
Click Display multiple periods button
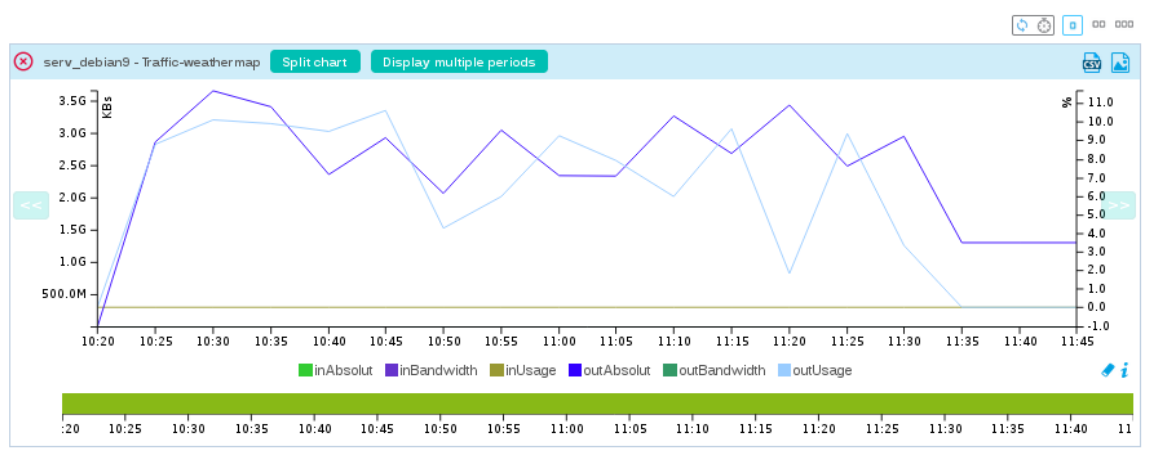[459, 62]
